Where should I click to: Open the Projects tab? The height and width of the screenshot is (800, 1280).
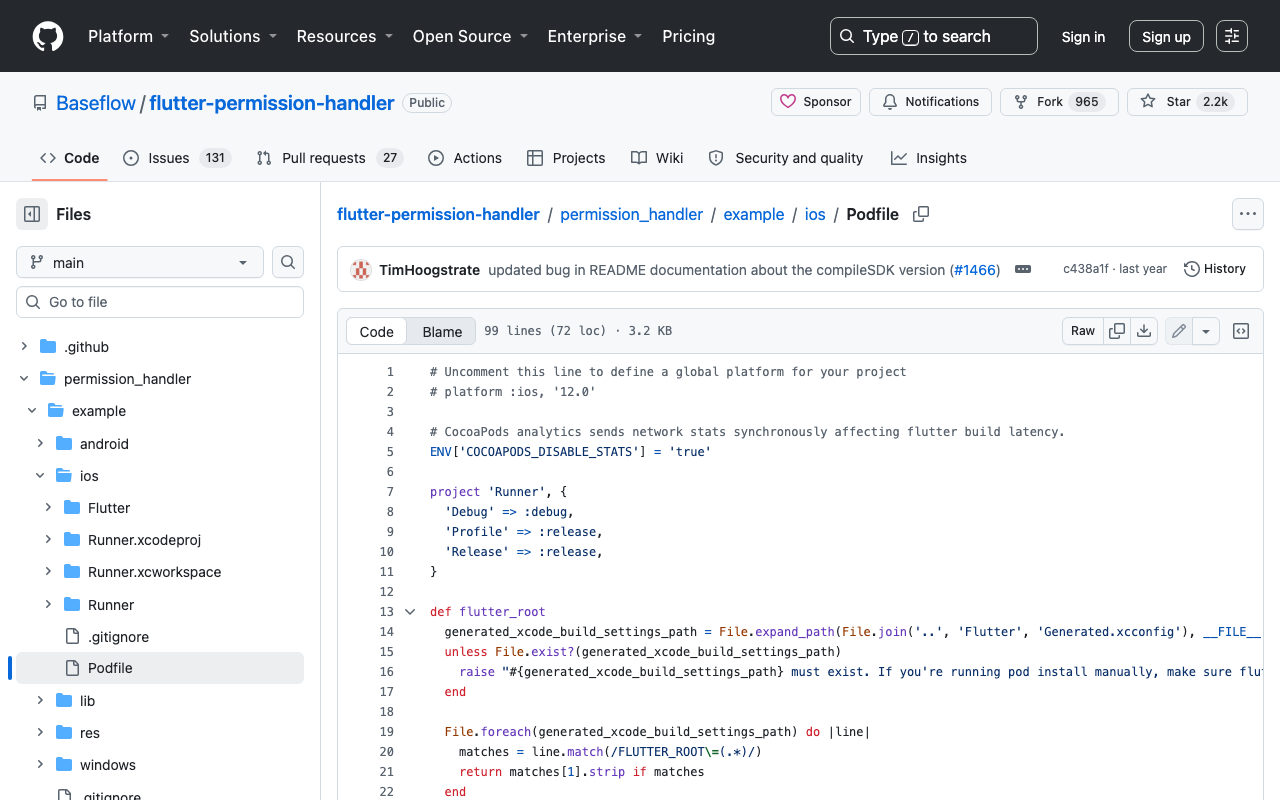click(566, 158)
